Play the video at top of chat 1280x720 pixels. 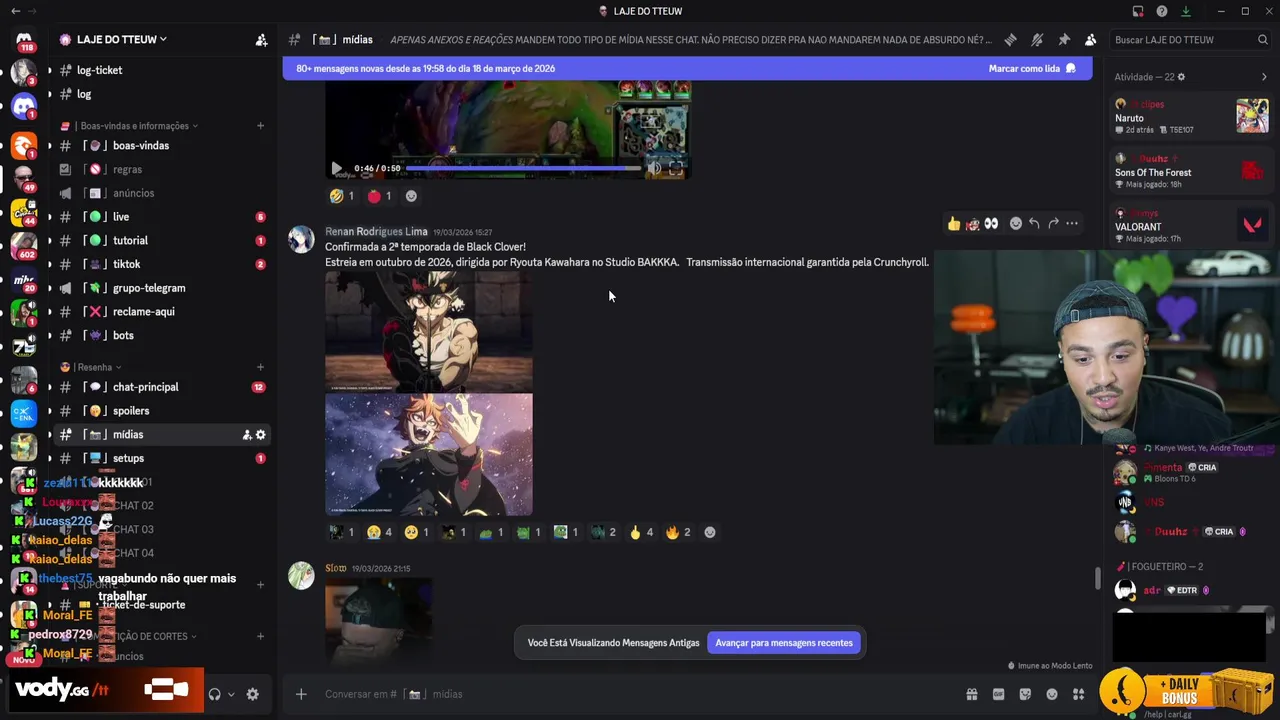tap(337, 169)
